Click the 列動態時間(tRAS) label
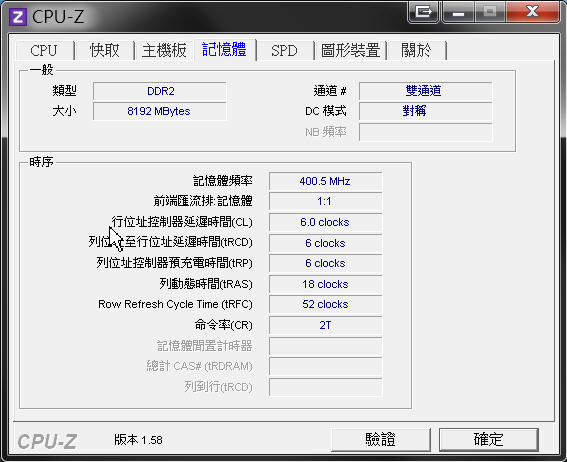This screenshot has height=462, width=567. coord(206,284)
